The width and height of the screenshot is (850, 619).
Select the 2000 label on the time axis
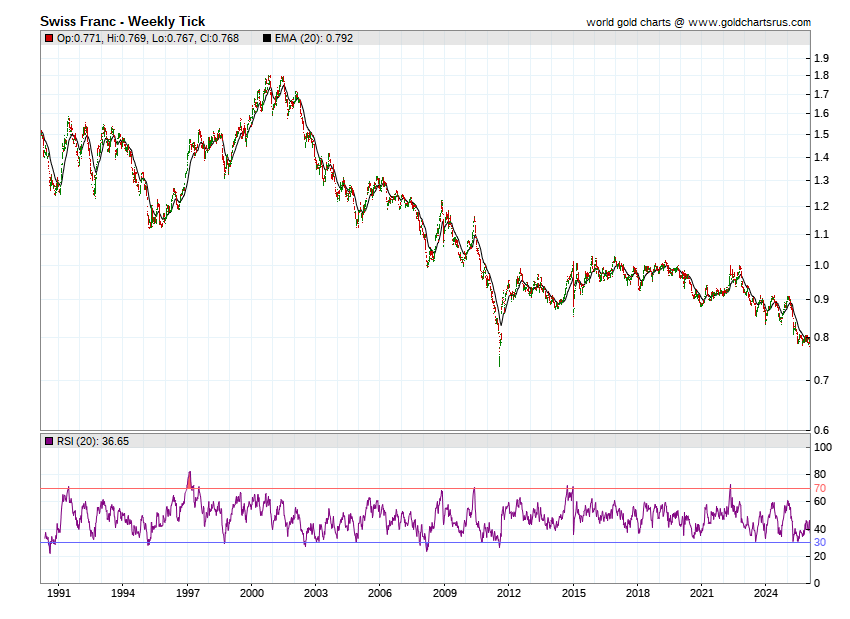[x=251, y=593]
